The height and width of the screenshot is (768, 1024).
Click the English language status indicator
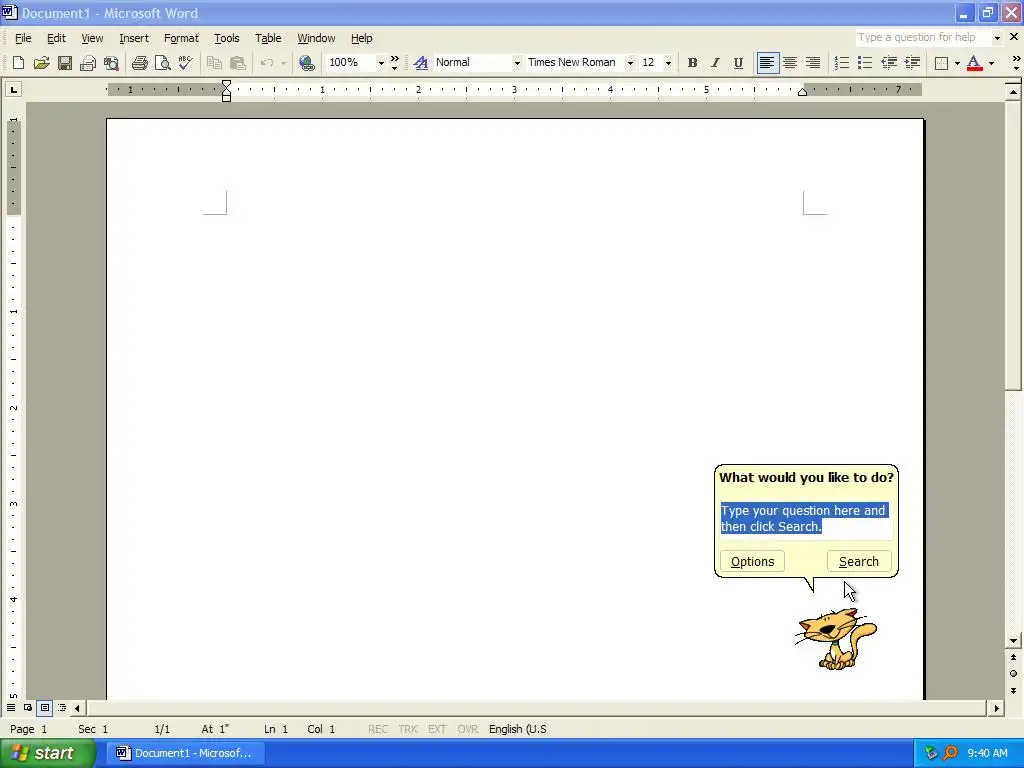(x=518, y=729)
